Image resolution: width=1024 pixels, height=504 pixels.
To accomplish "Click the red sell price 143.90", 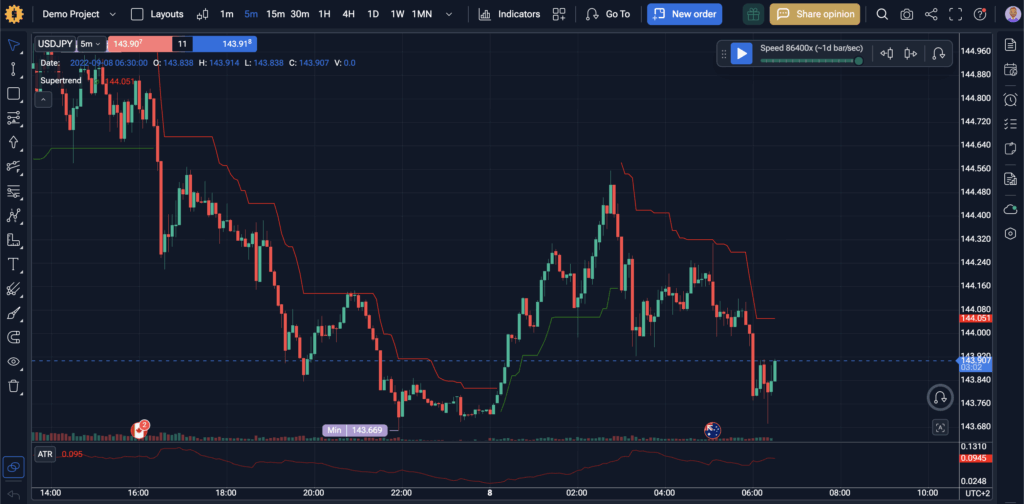I will 140,44.
